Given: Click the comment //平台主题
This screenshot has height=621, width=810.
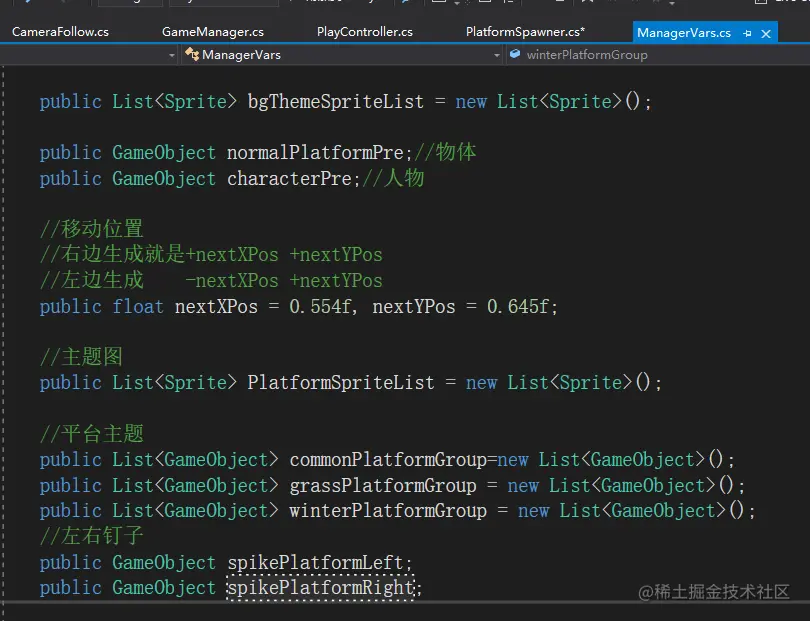Looking at the screenshot, I should [x=92, y=434].
